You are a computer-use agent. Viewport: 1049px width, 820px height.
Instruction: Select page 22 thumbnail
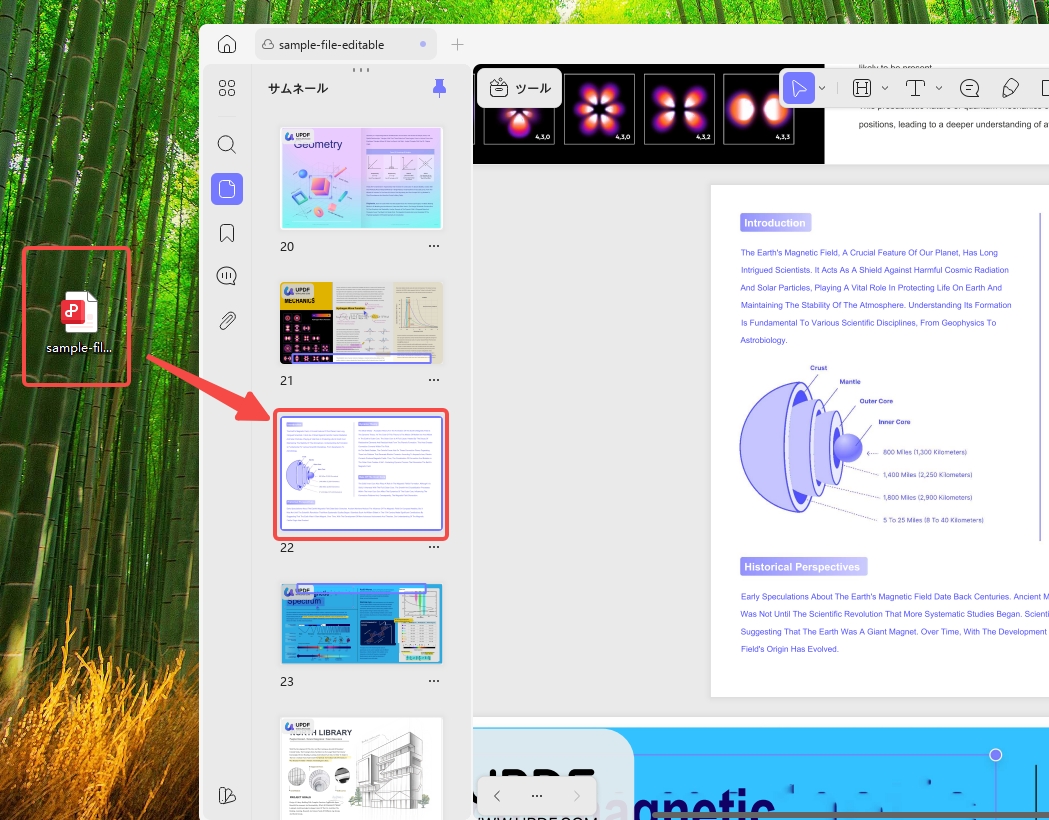pos(361,474)
